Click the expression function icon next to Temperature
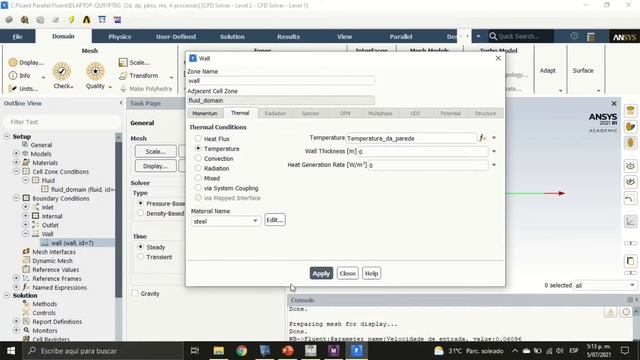Screen dimensions: 640x360 [483, 138]
